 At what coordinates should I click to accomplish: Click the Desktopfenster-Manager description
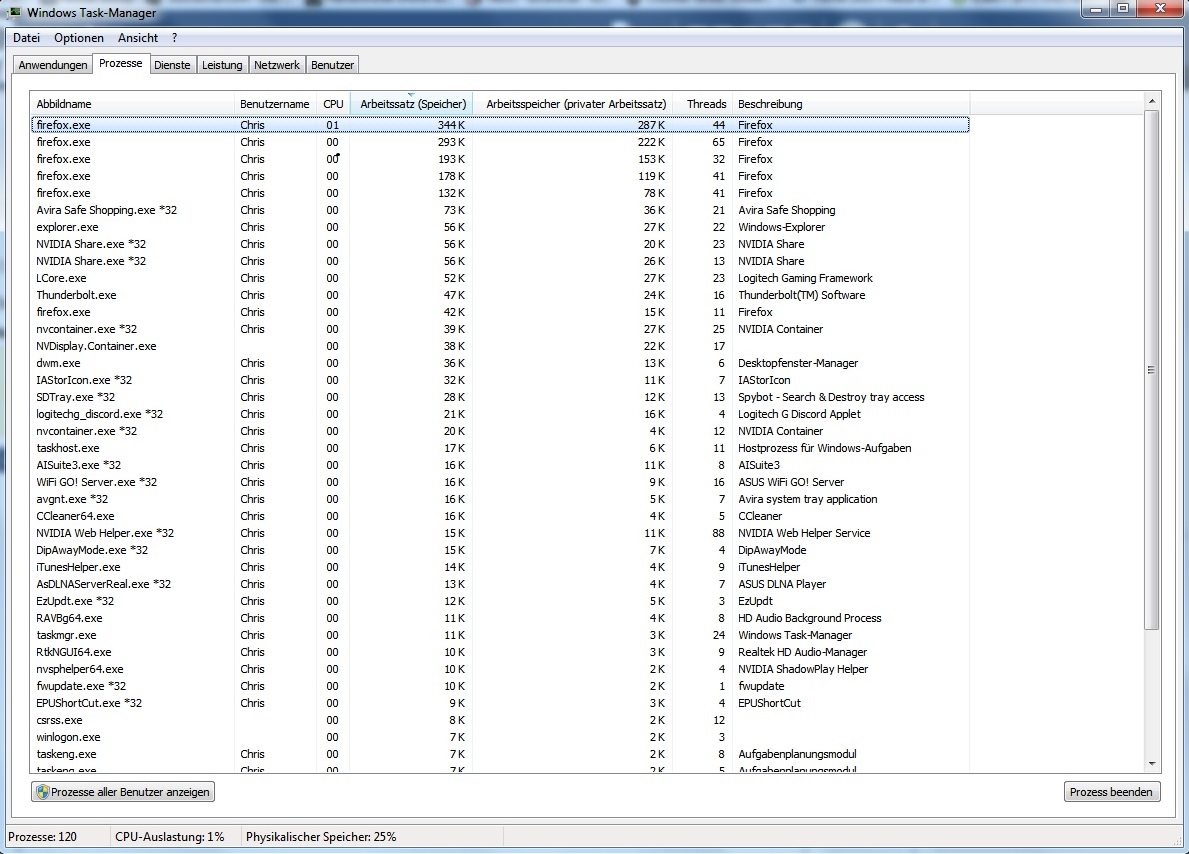[798, 363]
